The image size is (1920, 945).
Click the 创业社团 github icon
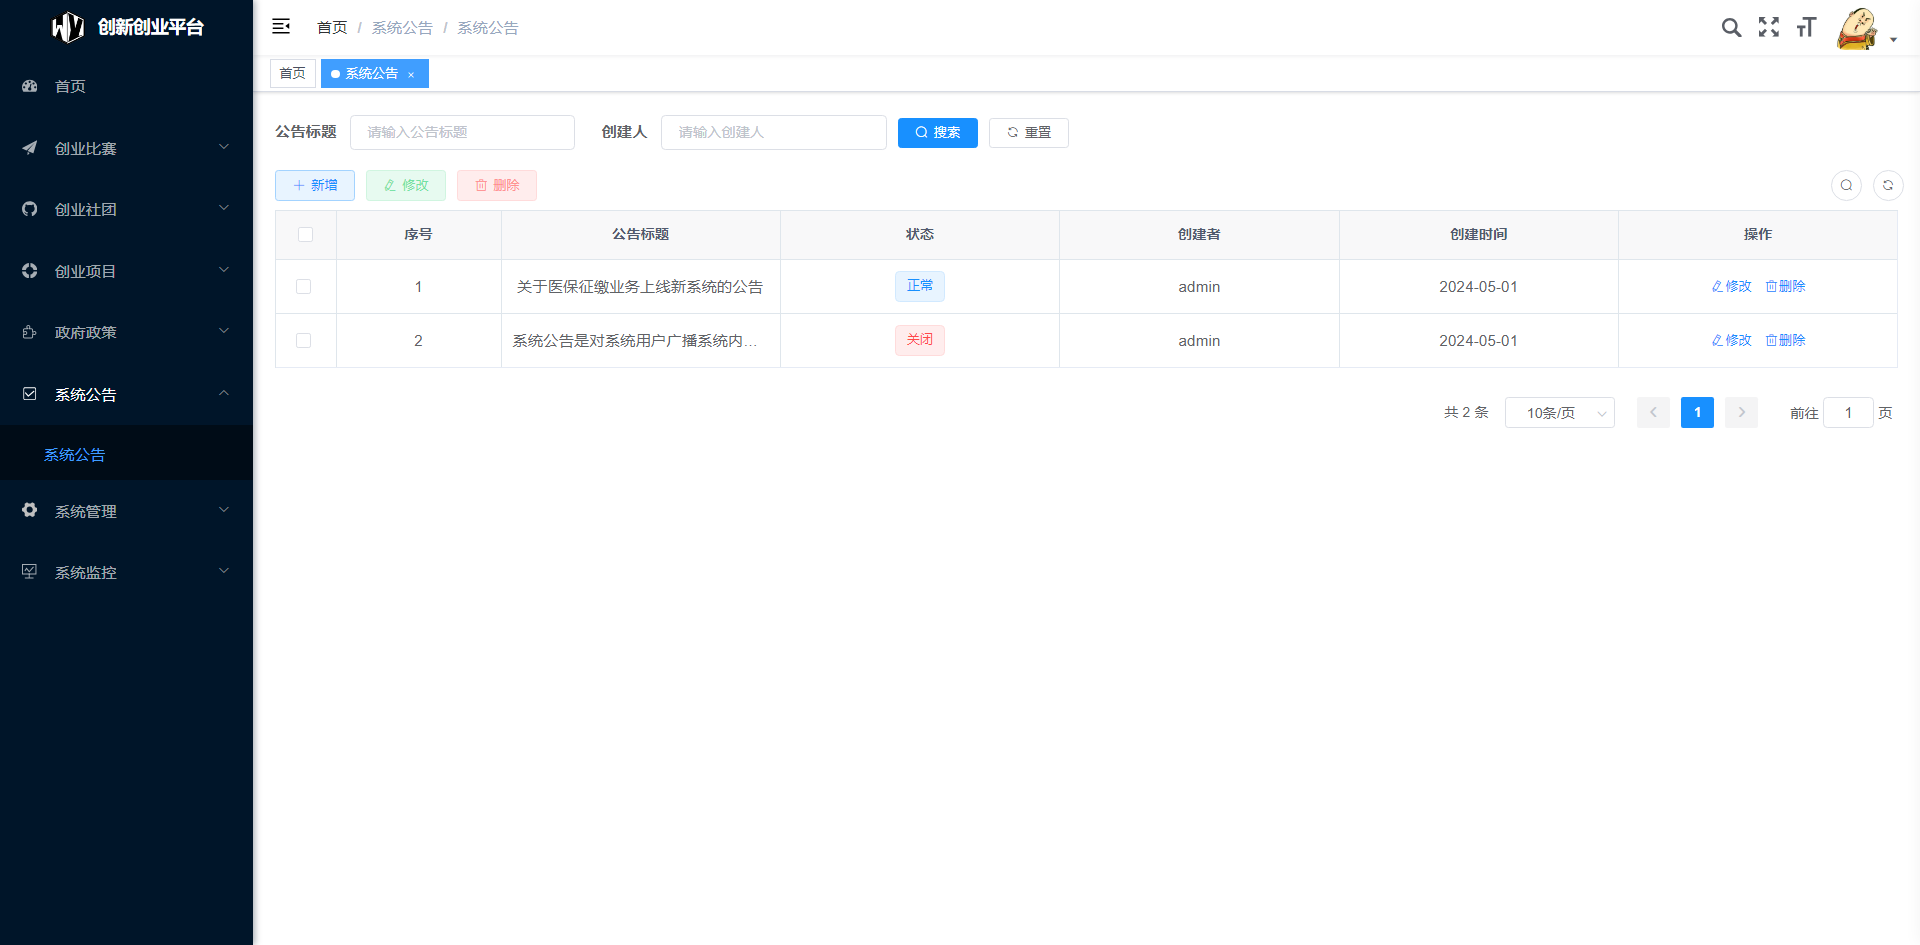[30, 209]
